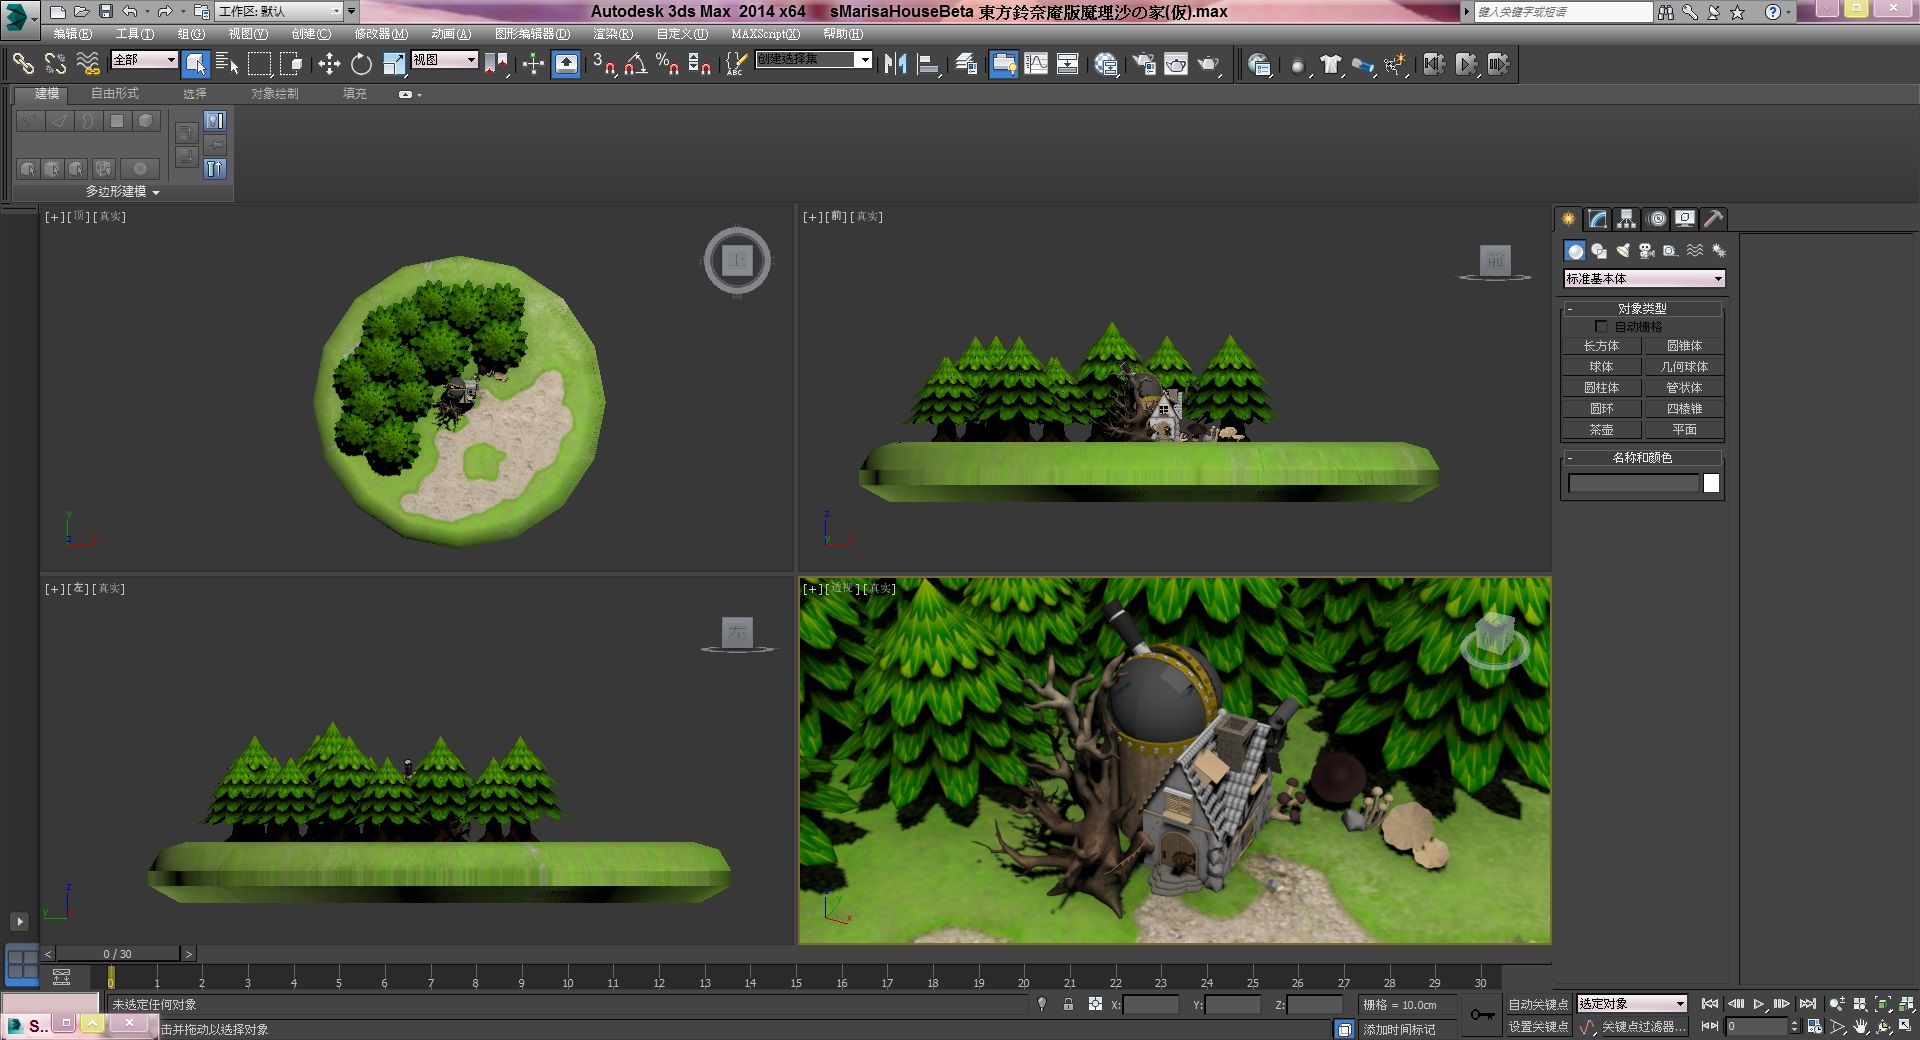Image resolution: width=1920 pixels, height=1040 pixels.
Task: Click the Edit Named Selection Sets icon
Action: 735,64
